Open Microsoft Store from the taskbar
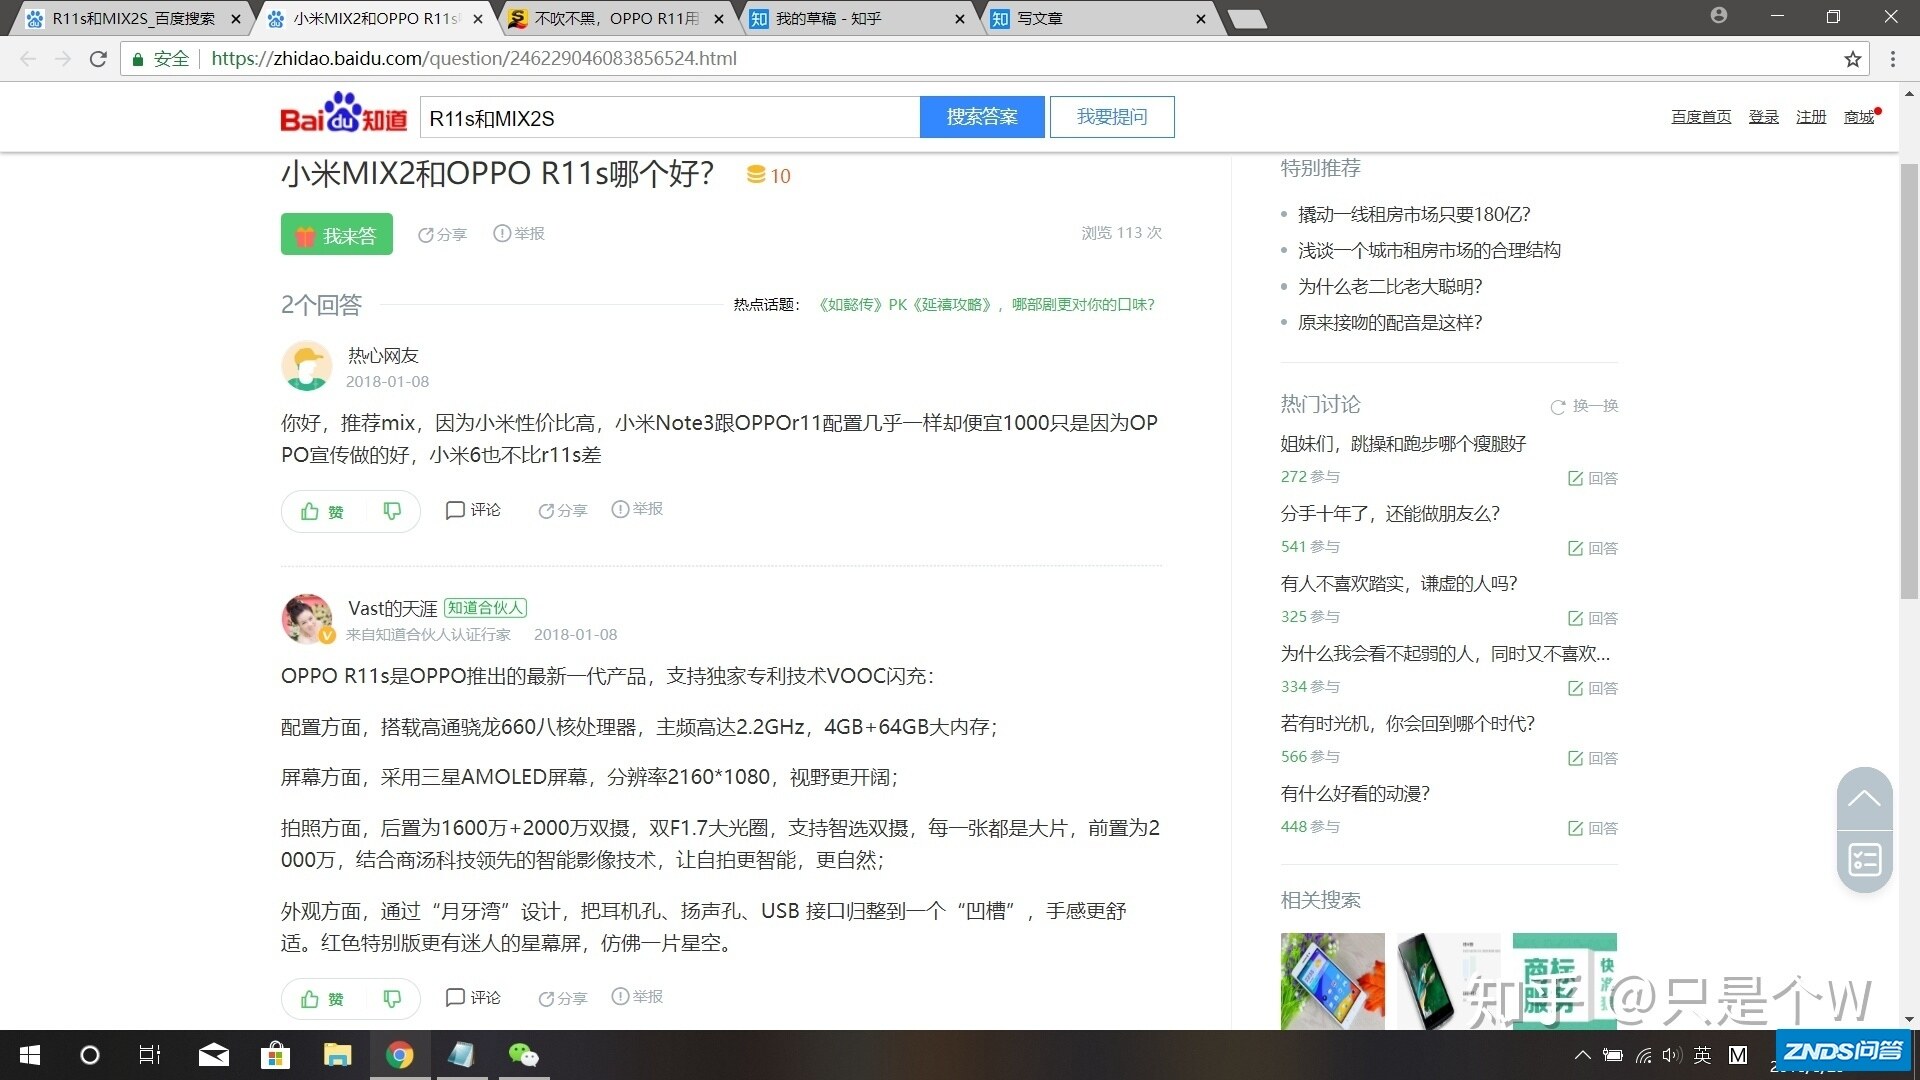Image resolution: width=1920 pixels, height=1080 pixels. [x=275, y=1055]
